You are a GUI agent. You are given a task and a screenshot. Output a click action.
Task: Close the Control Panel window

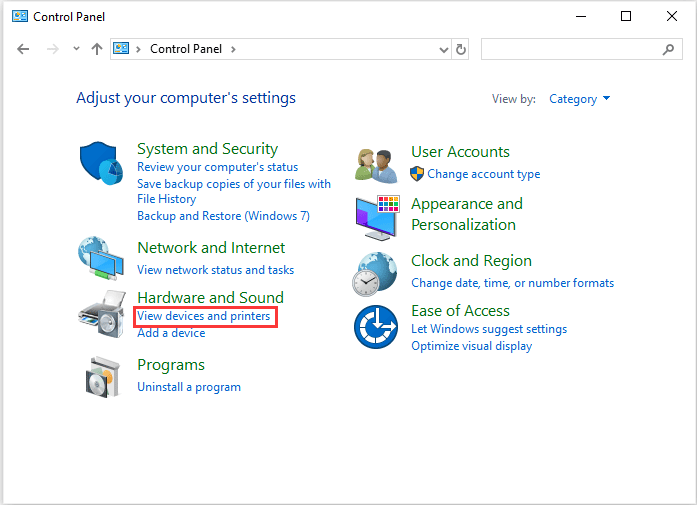[672, 16]
